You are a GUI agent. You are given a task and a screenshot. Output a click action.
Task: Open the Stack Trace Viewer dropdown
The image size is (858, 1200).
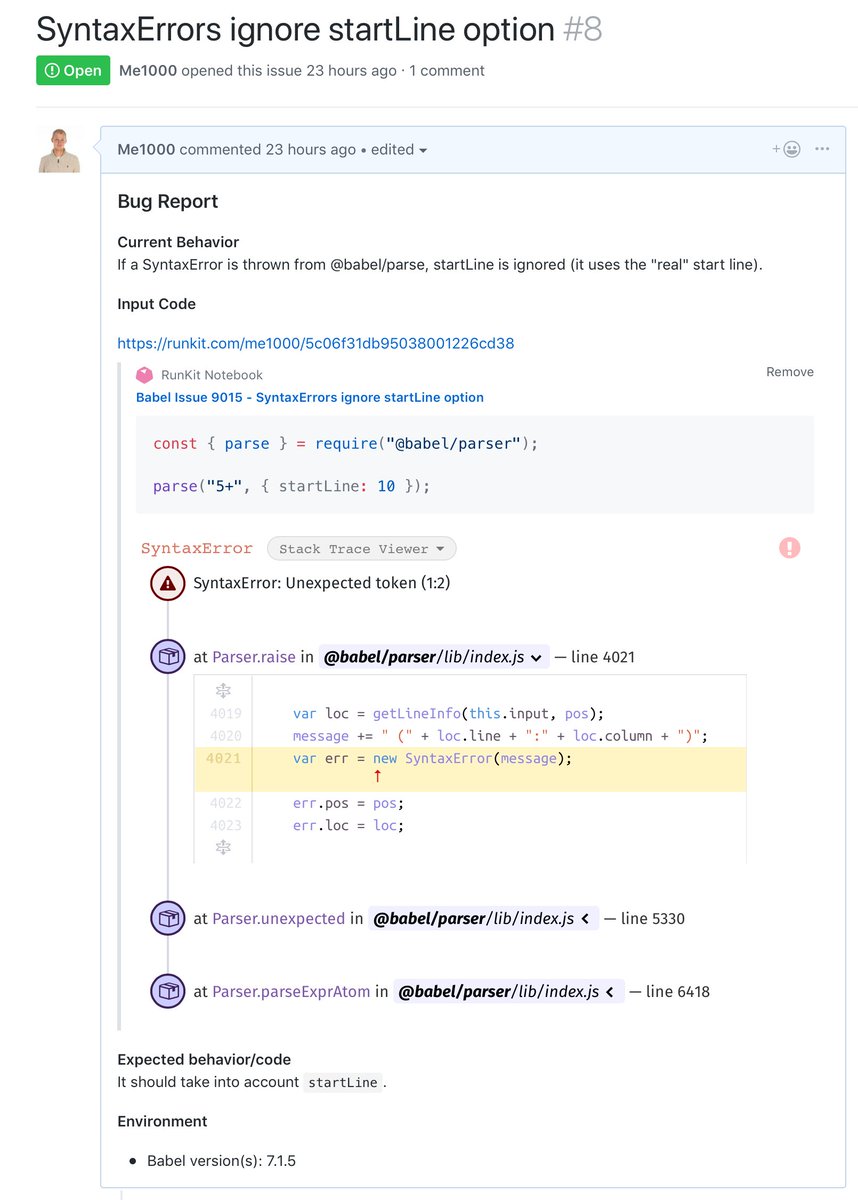361,548
